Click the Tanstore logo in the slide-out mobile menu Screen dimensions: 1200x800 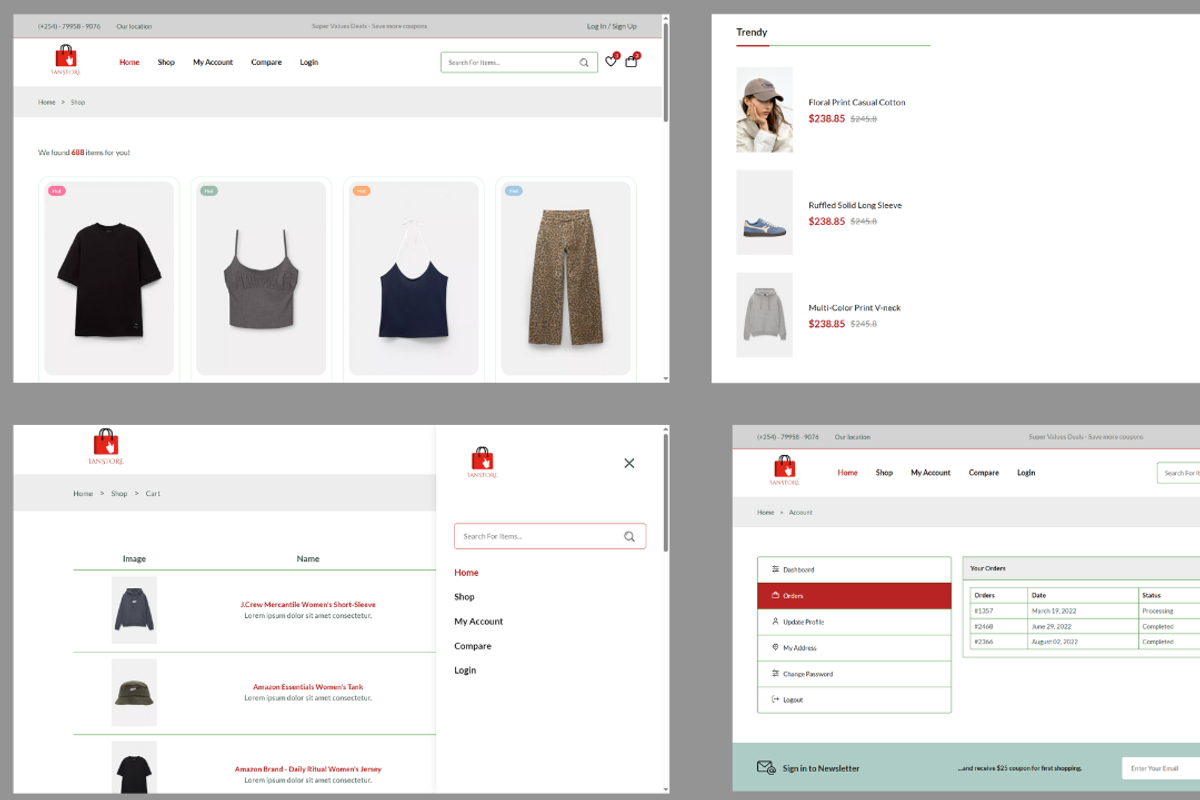click(x=482, y=463)
